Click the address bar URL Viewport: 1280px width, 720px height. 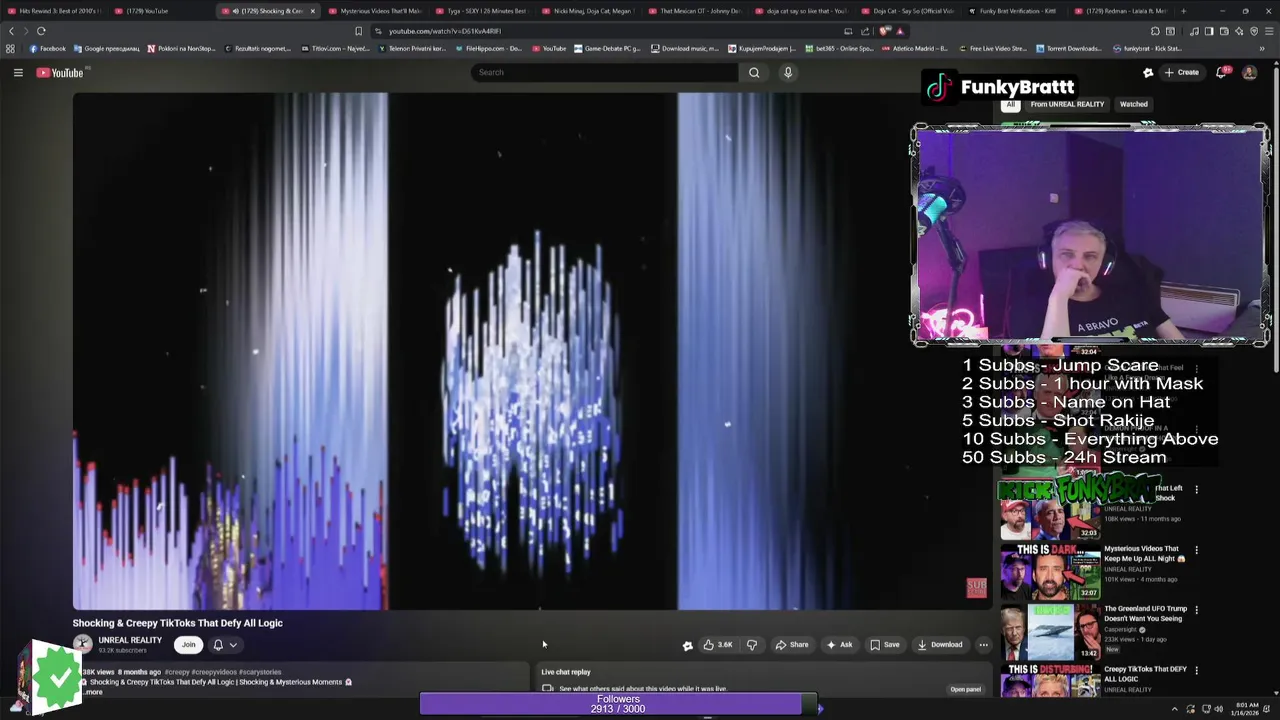coord(445,31)
